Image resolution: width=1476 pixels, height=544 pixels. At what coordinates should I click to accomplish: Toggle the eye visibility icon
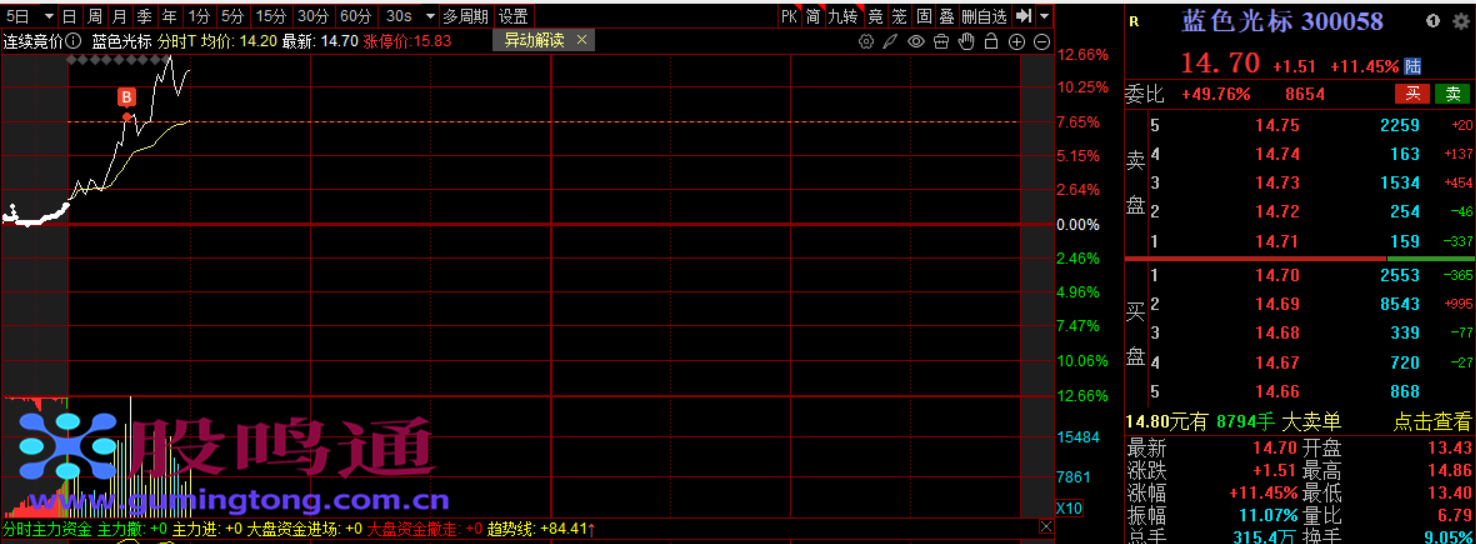click(x=915, y=42)
